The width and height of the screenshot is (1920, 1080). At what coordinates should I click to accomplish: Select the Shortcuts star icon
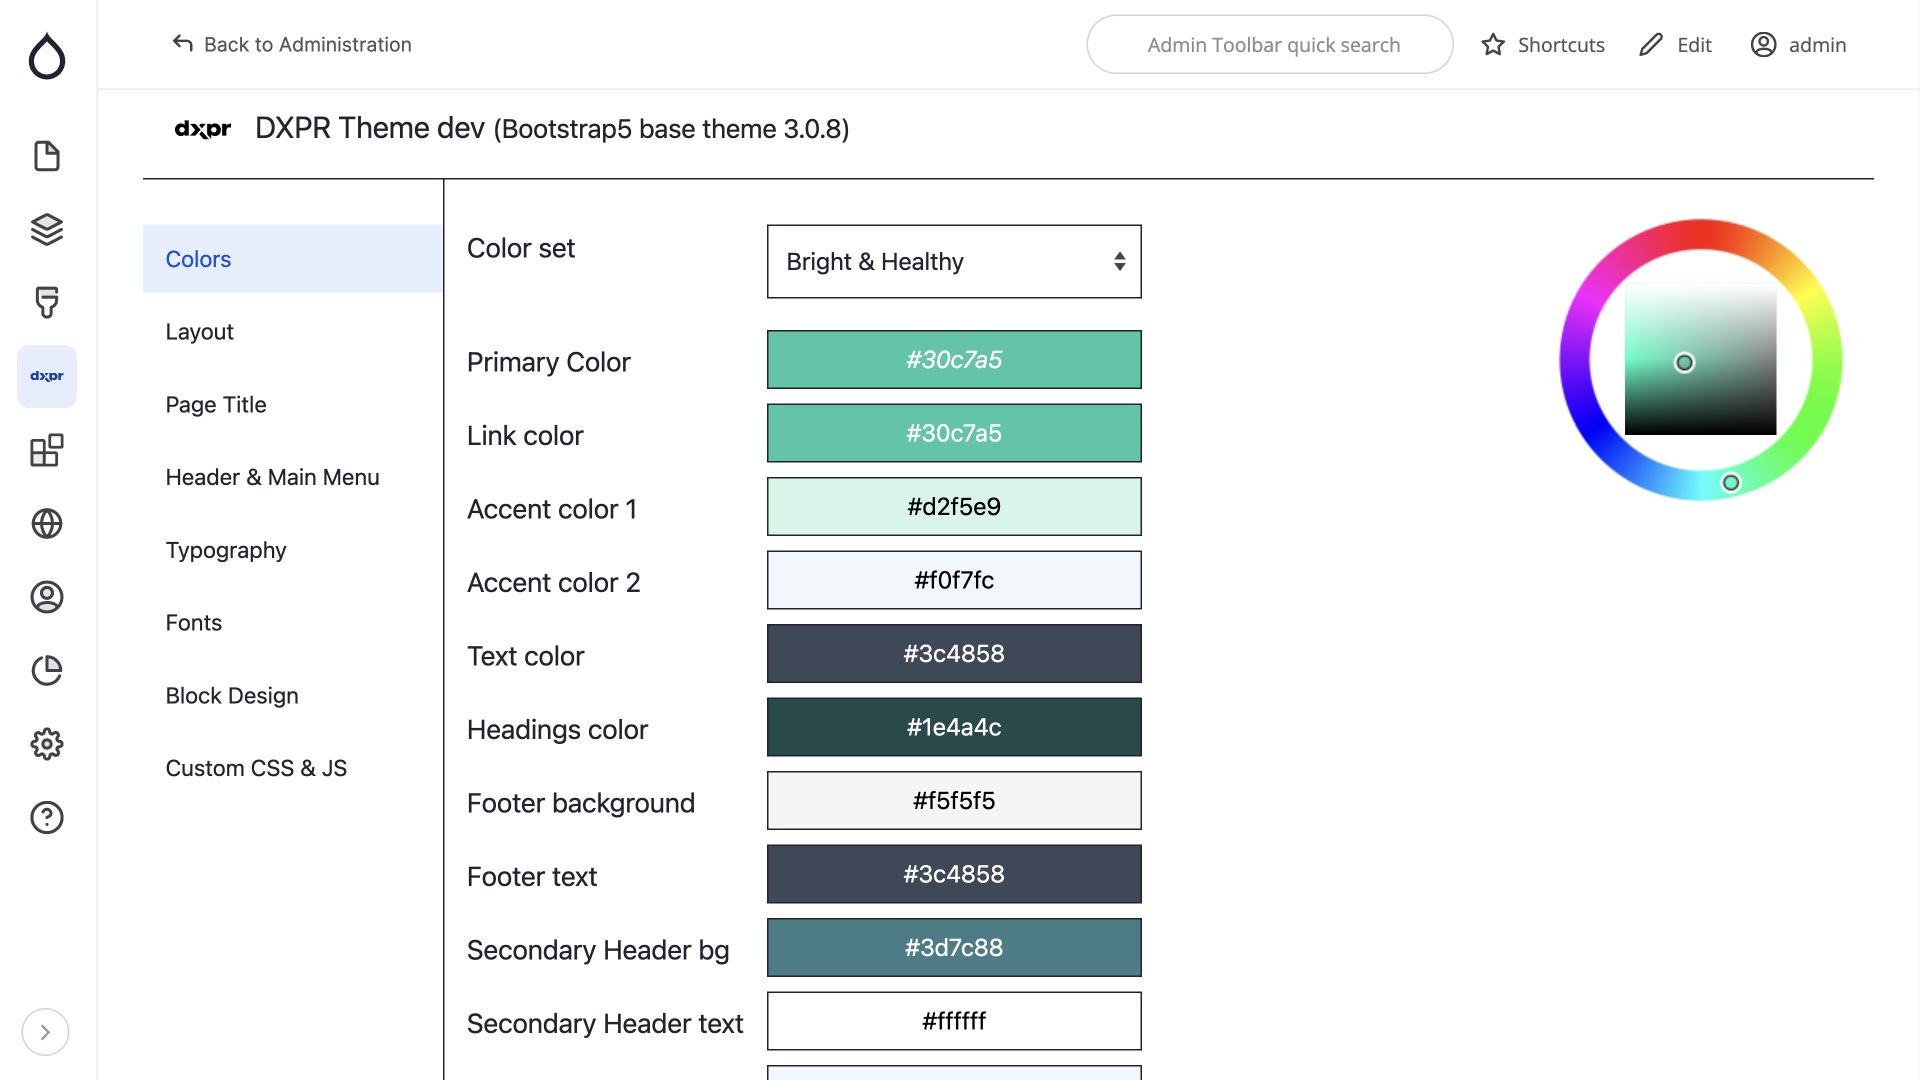[x=1493, y=45]
